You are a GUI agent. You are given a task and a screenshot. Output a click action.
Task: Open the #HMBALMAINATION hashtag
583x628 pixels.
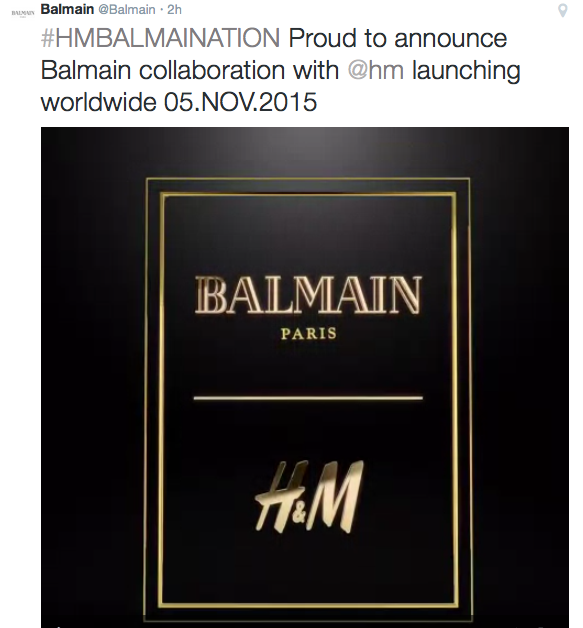coord(160,38)
